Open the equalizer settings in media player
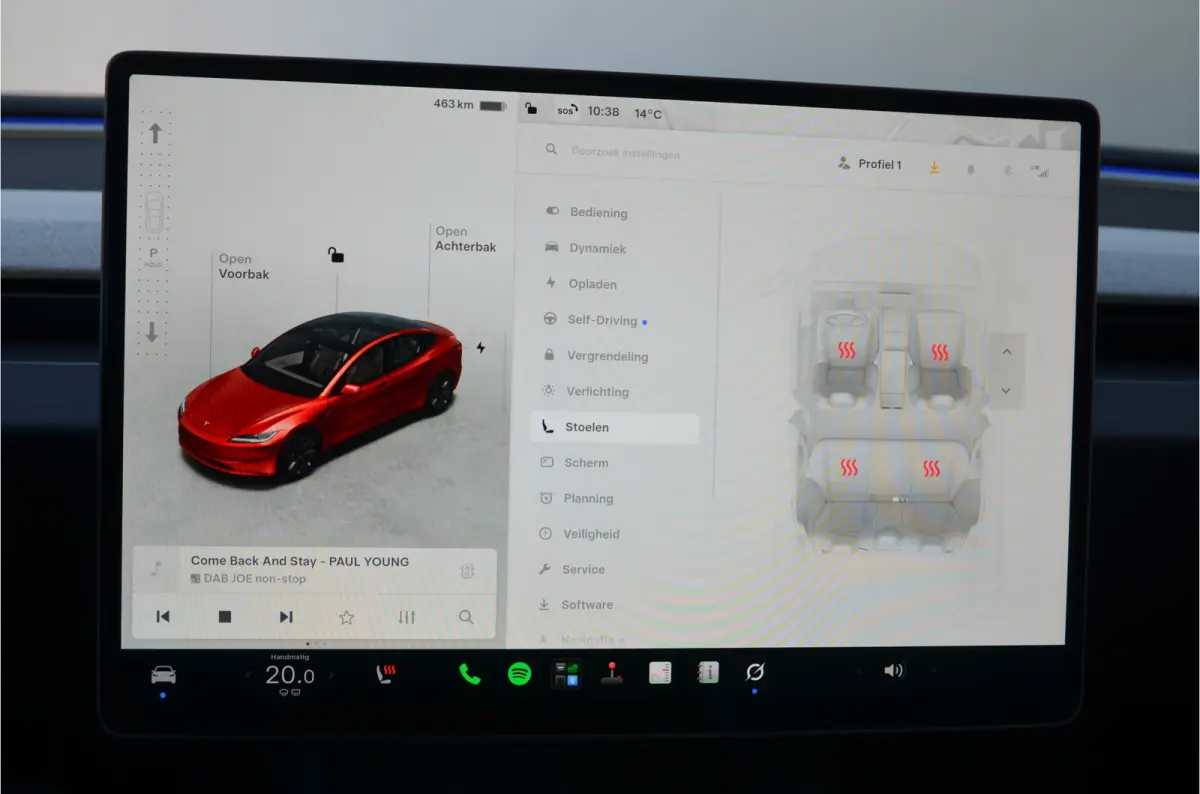Image resolution: width=1200 pixels, height=794 pixels. coord(406,617)
